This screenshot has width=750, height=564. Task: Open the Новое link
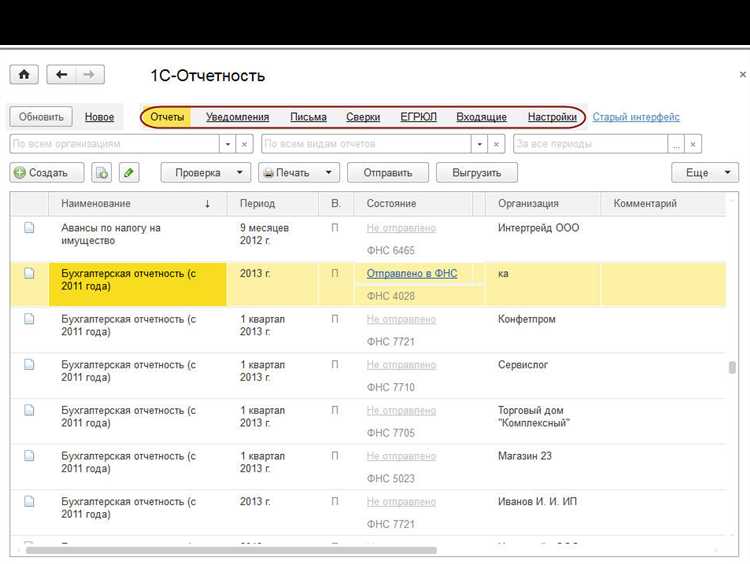point(99,117)
